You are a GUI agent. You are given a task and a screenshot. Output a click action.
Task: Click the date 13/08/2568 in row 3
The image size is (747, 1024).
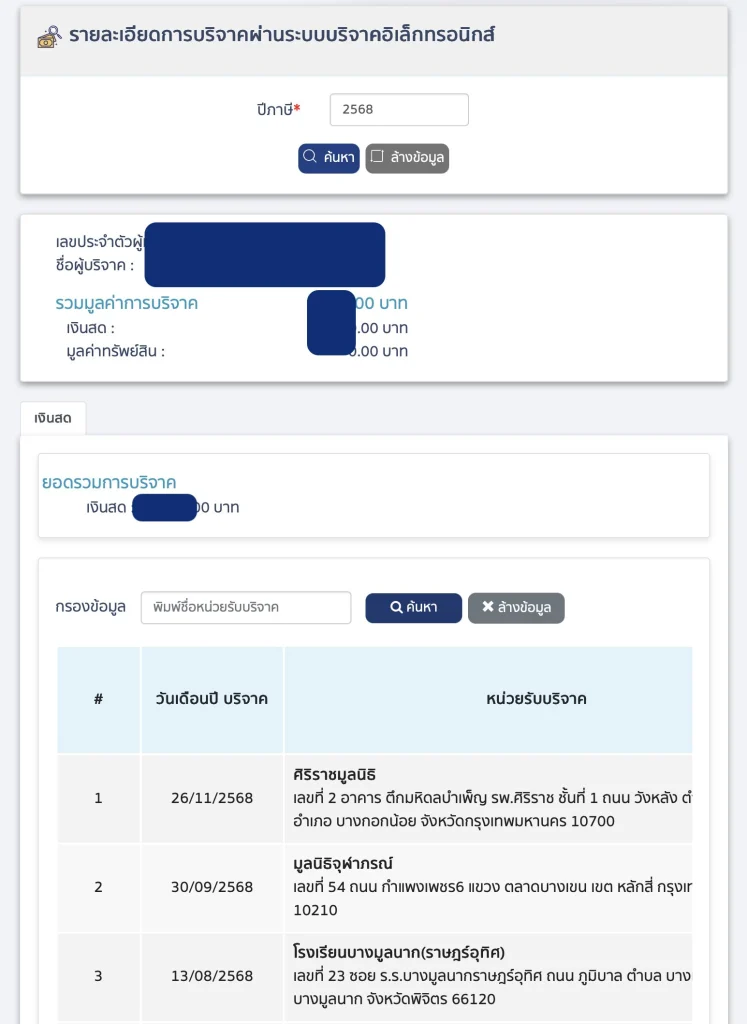(x=212, y=975)
